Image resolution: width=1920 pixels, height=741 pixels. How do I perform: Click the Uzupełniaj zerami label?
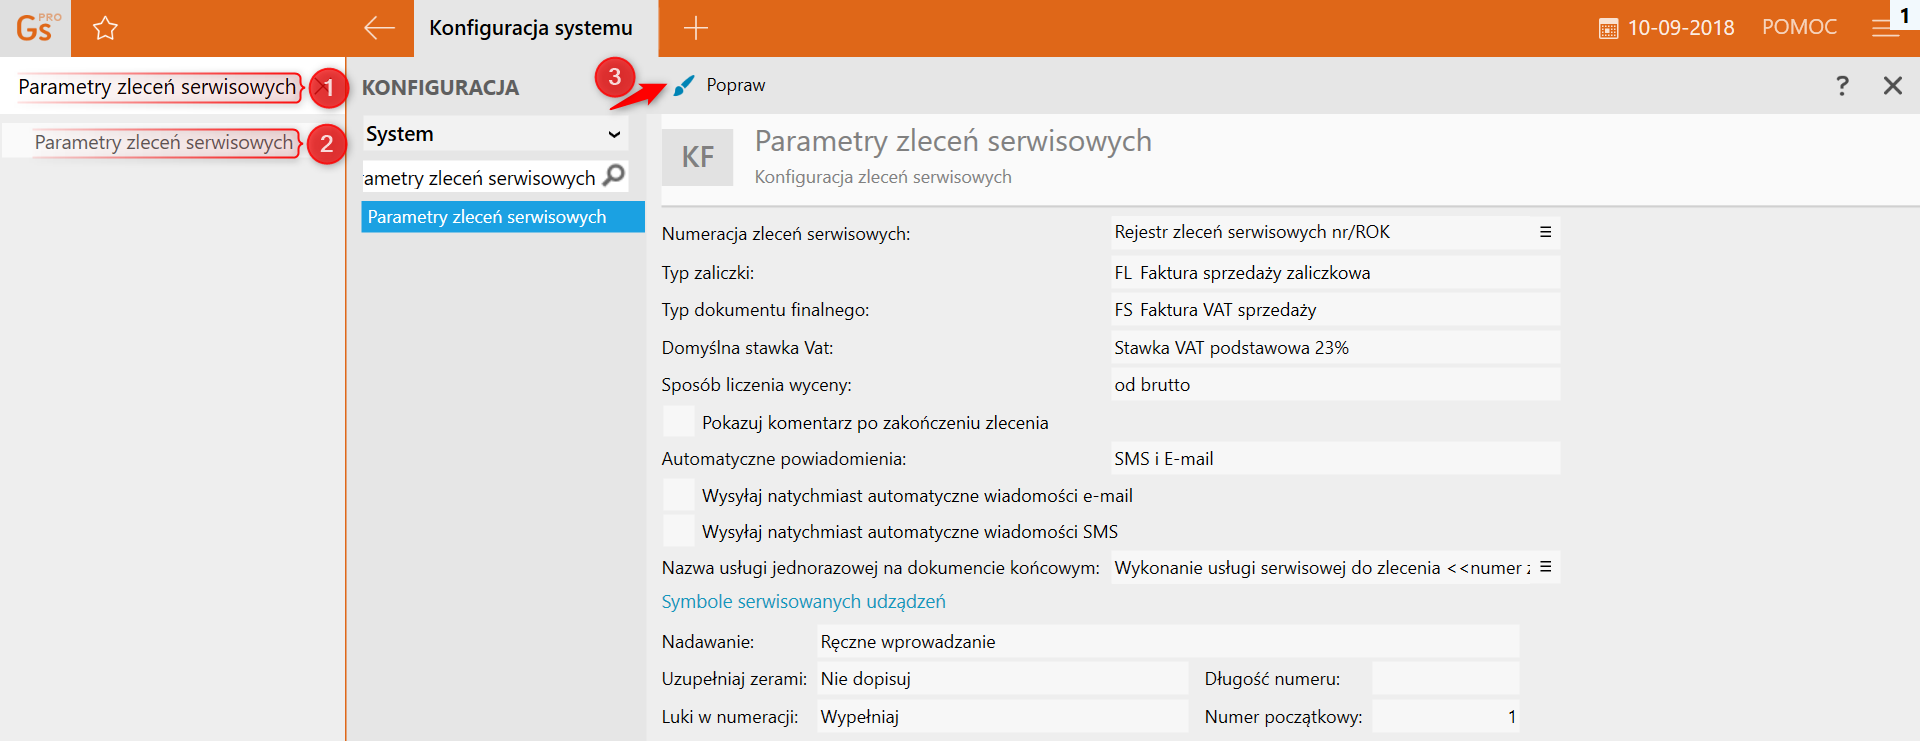pos(734,679)
